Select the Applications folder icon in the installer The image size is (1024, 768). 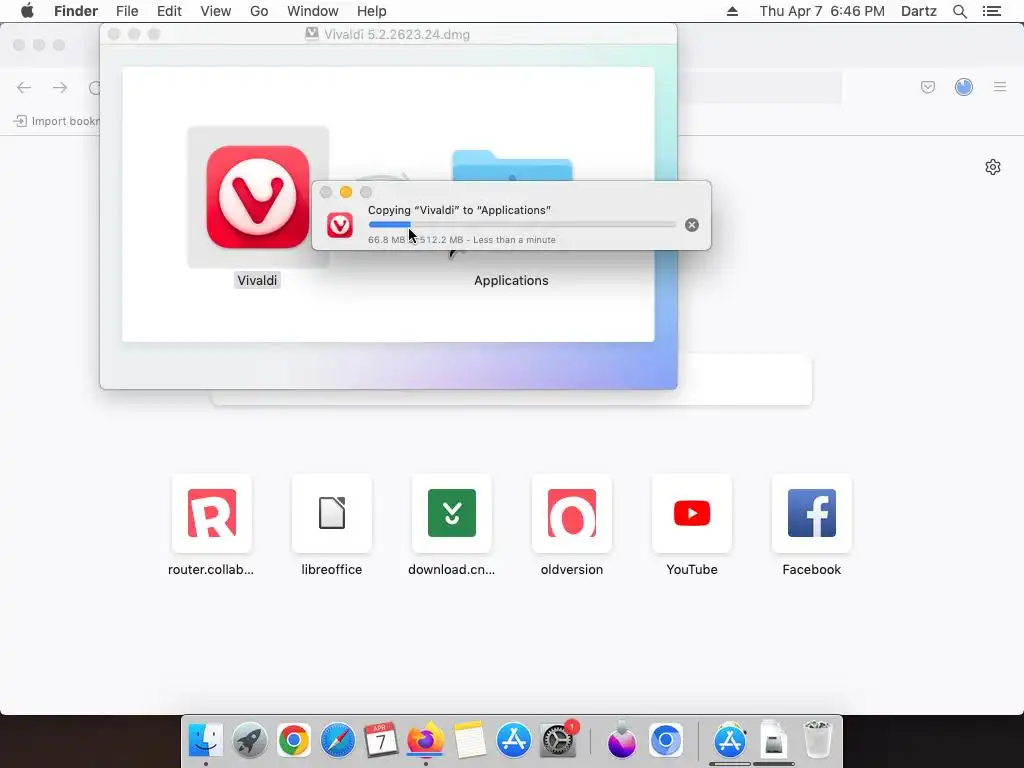(512, 165)
